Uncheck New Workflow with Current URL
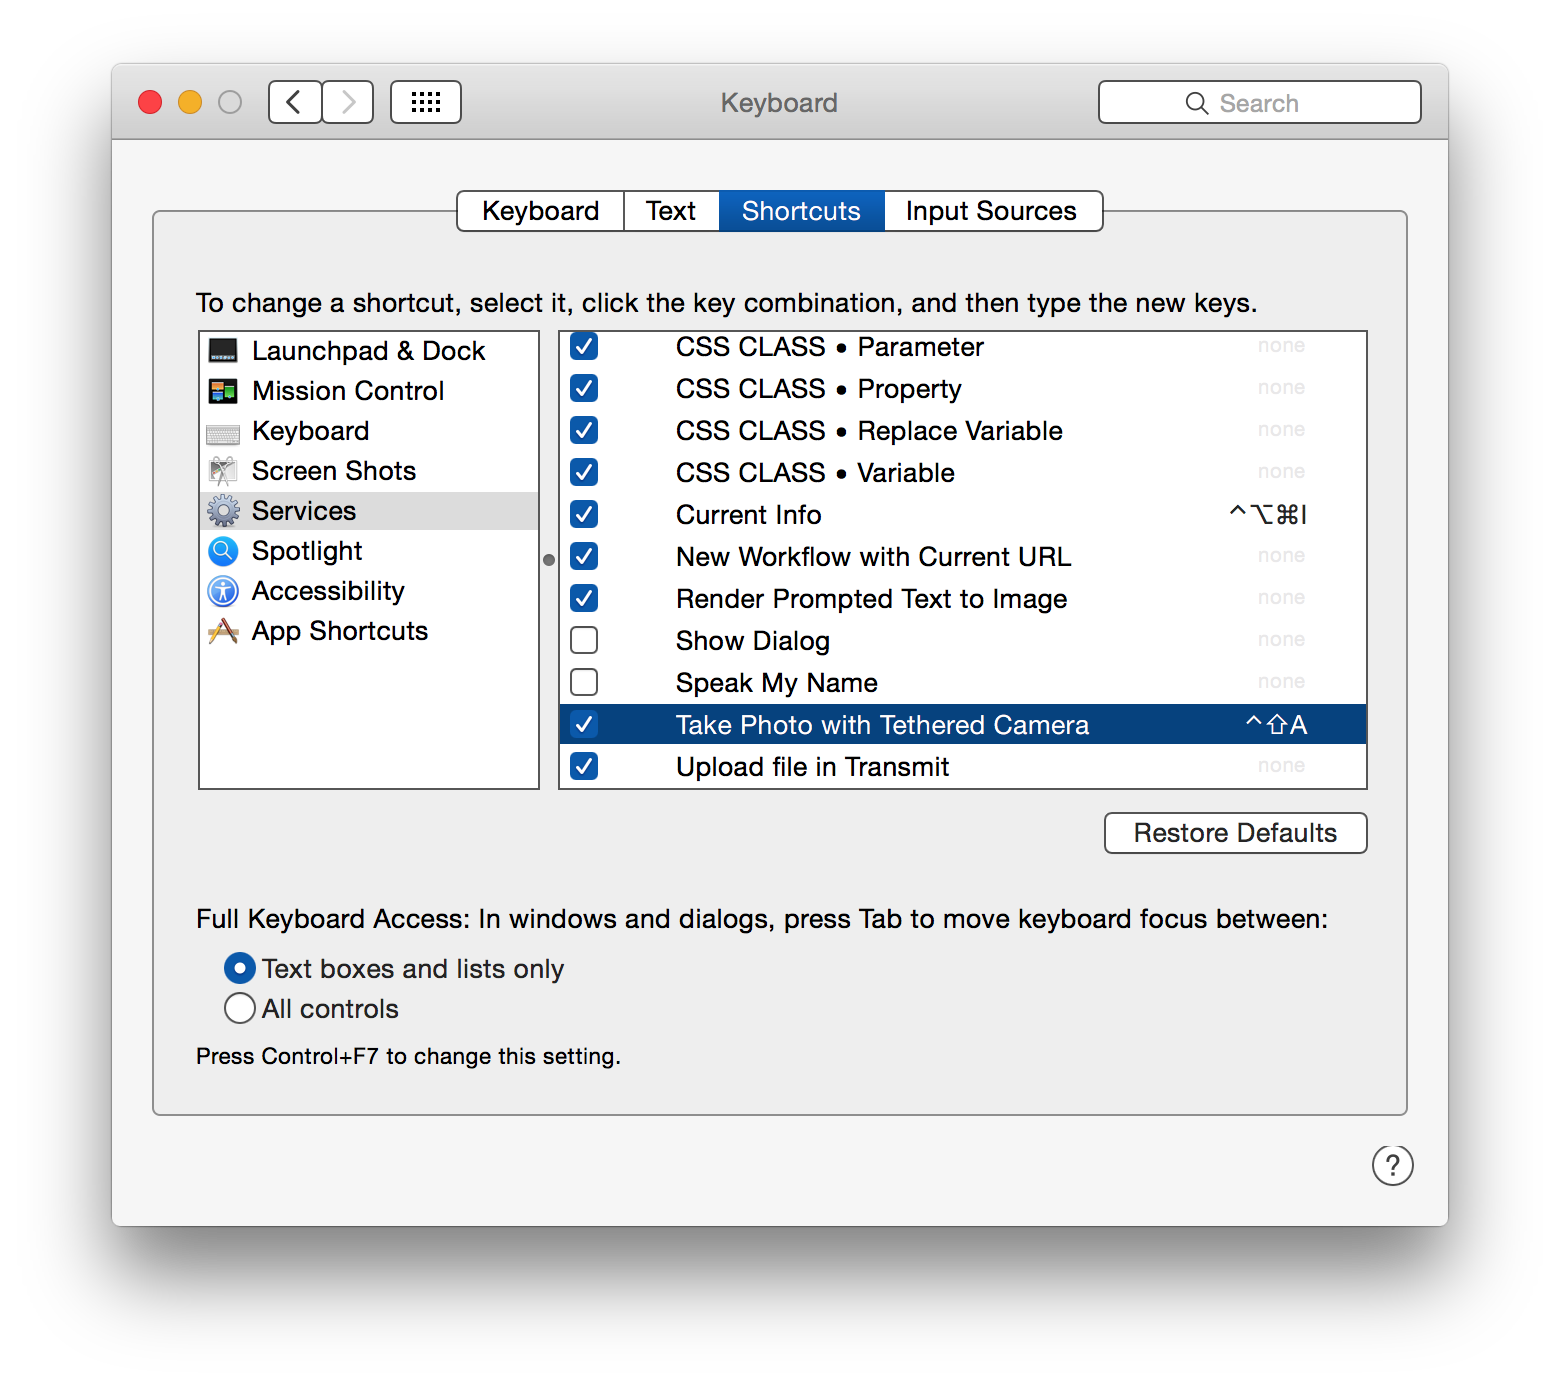This screenshot has width=1560, height=1386. [x=584, y=556]
